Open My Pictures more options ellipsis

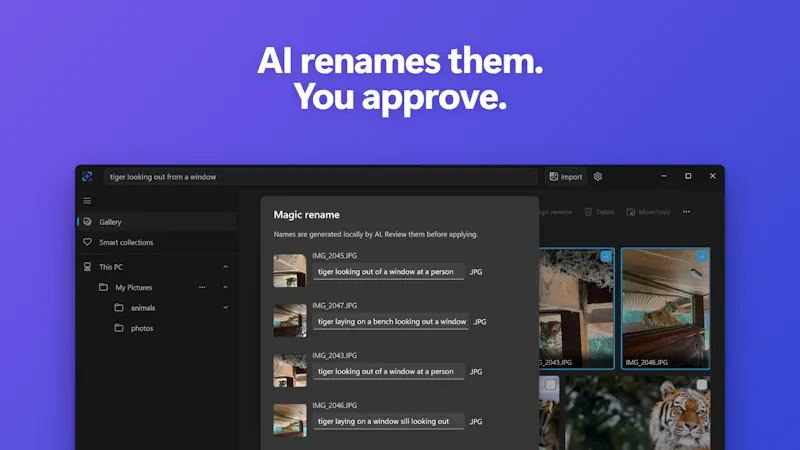pyautogui.click(x=202, y=287)
